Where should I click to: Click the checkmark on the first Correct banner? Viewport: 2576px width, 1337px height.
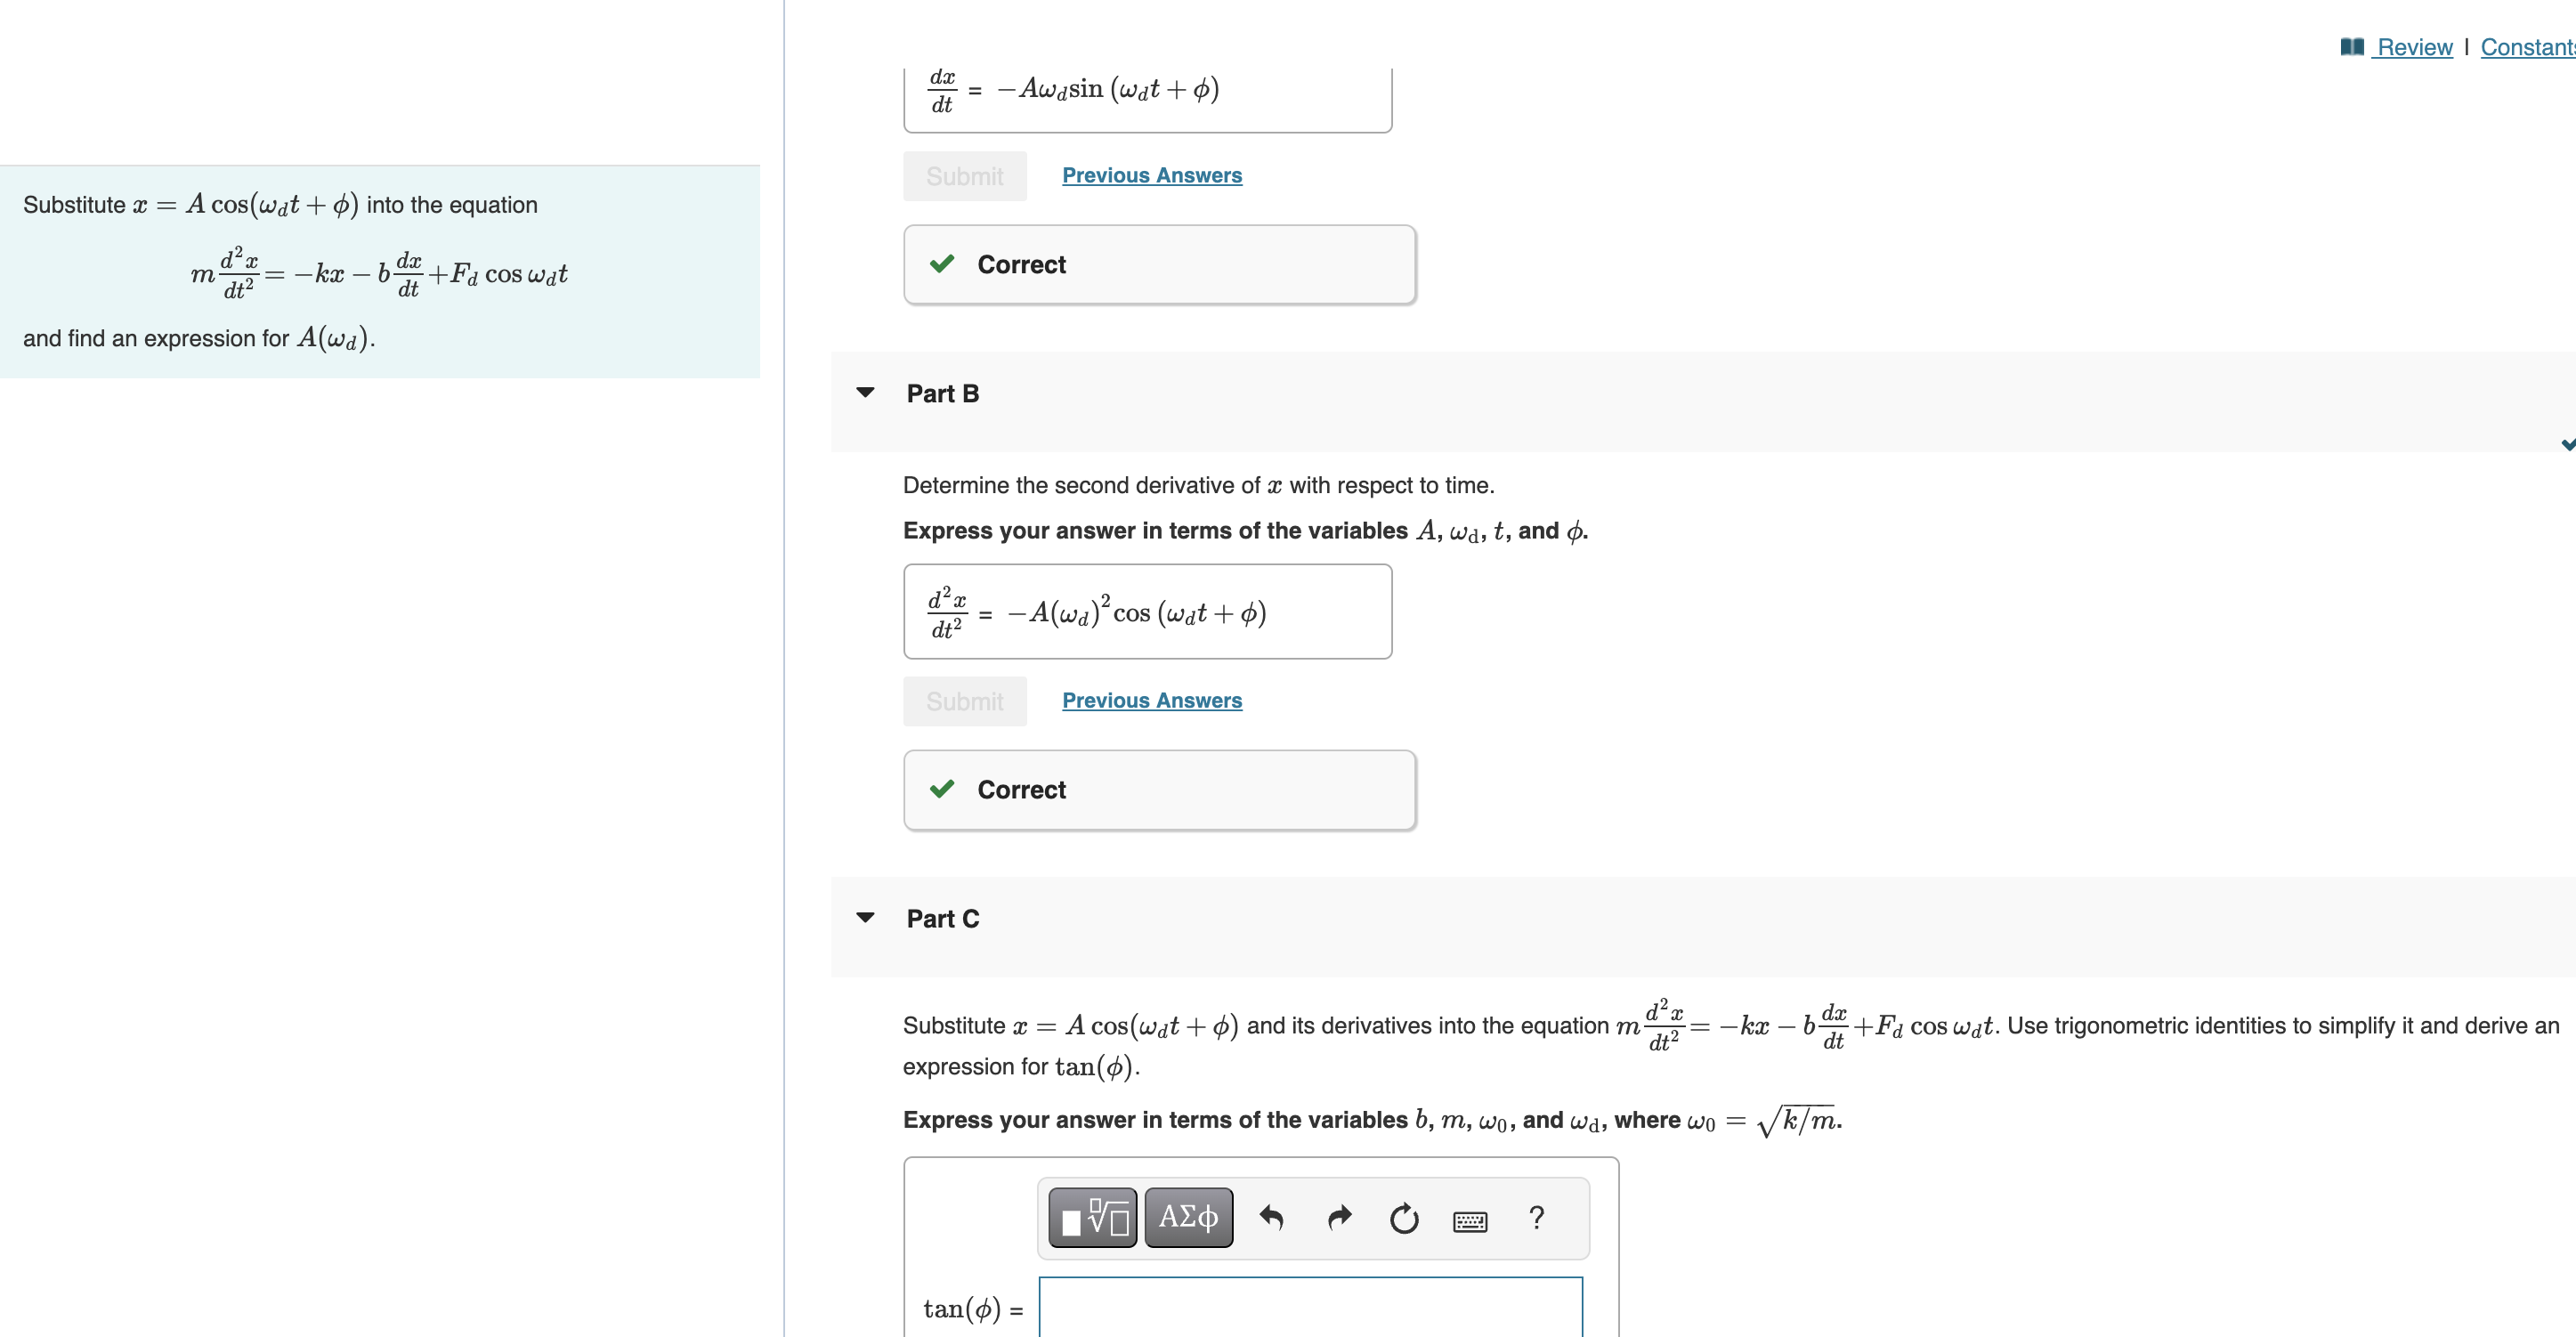click(941, 264)
